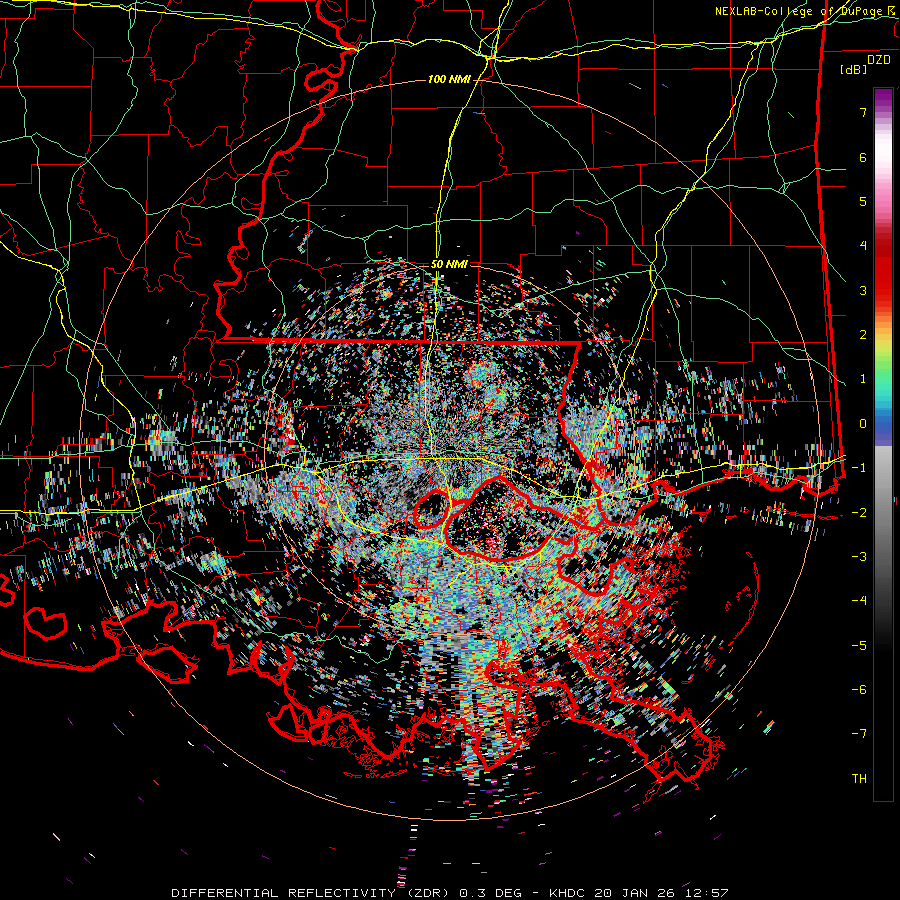The width and height of the screenshot is (900, 900).
Task: Click the 2 value on the scale
Action: [863, 335]
